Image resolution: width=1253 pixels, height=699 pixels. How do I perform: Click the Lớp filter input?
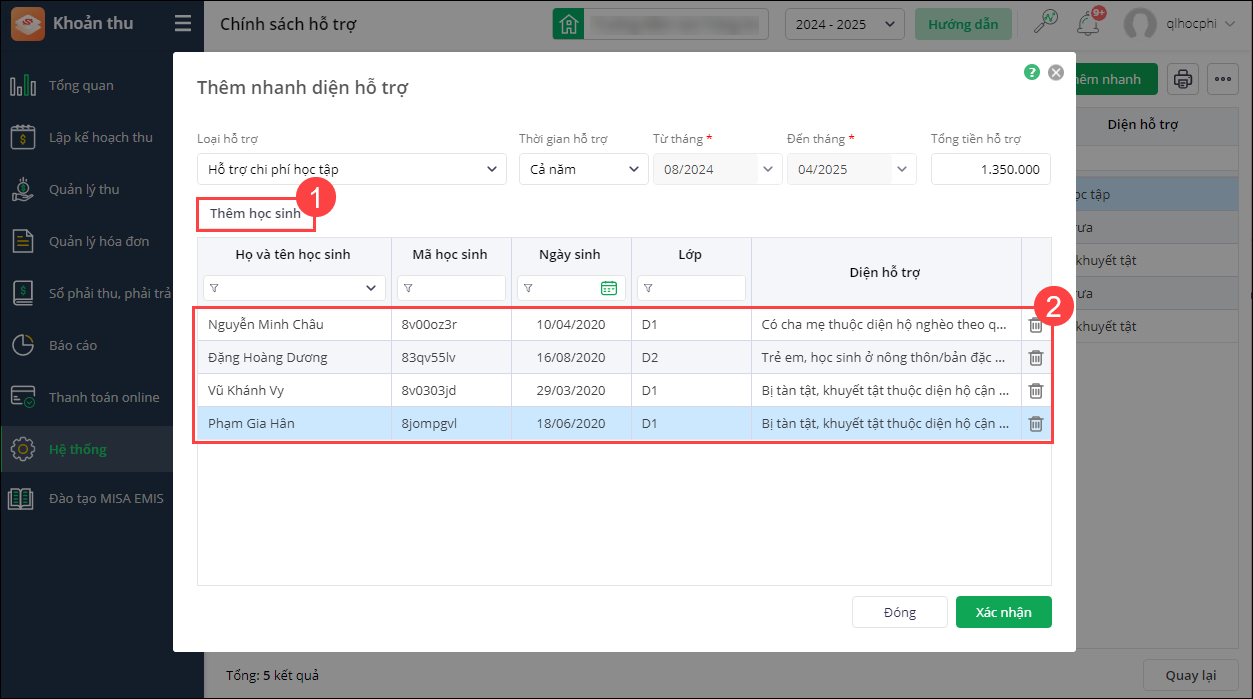pos(691,288)
